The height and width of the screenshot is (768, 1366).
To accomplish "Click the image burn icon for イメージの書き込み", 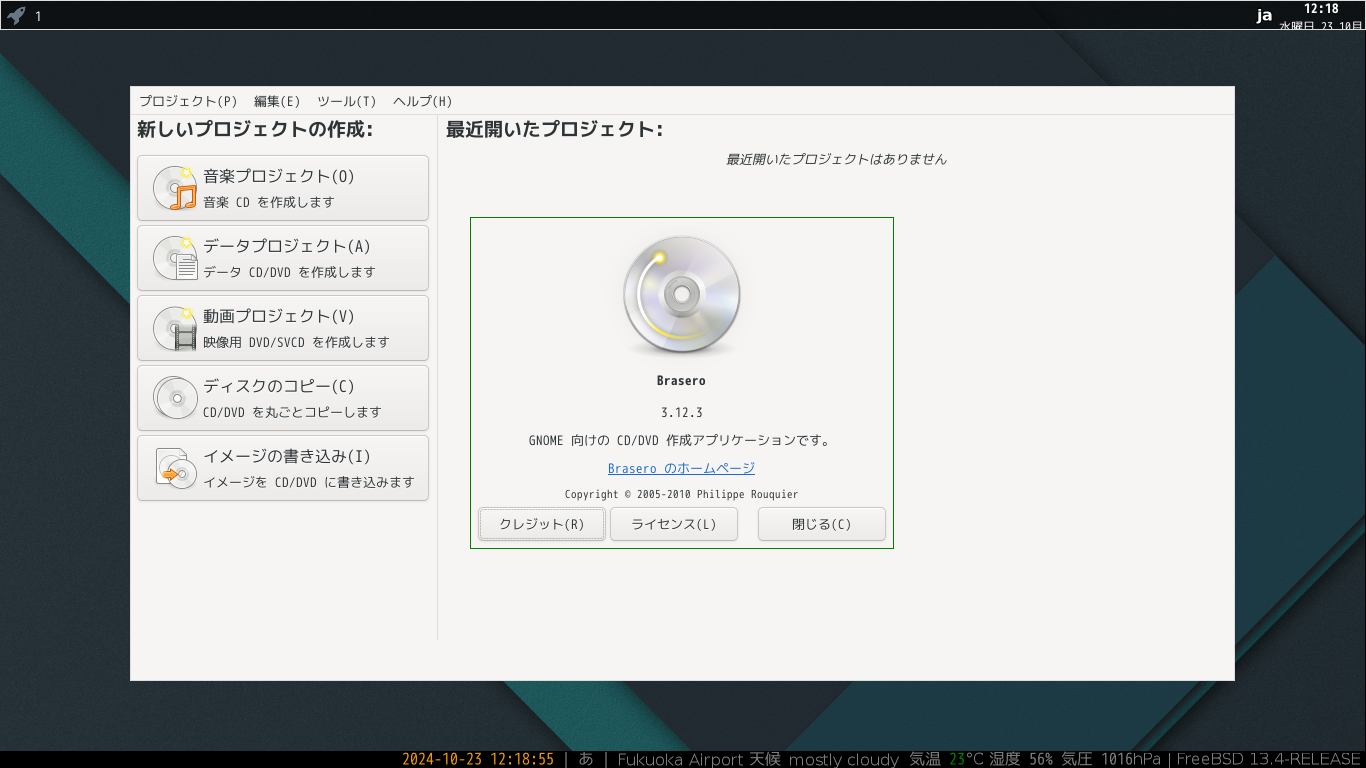I will 175,468.
